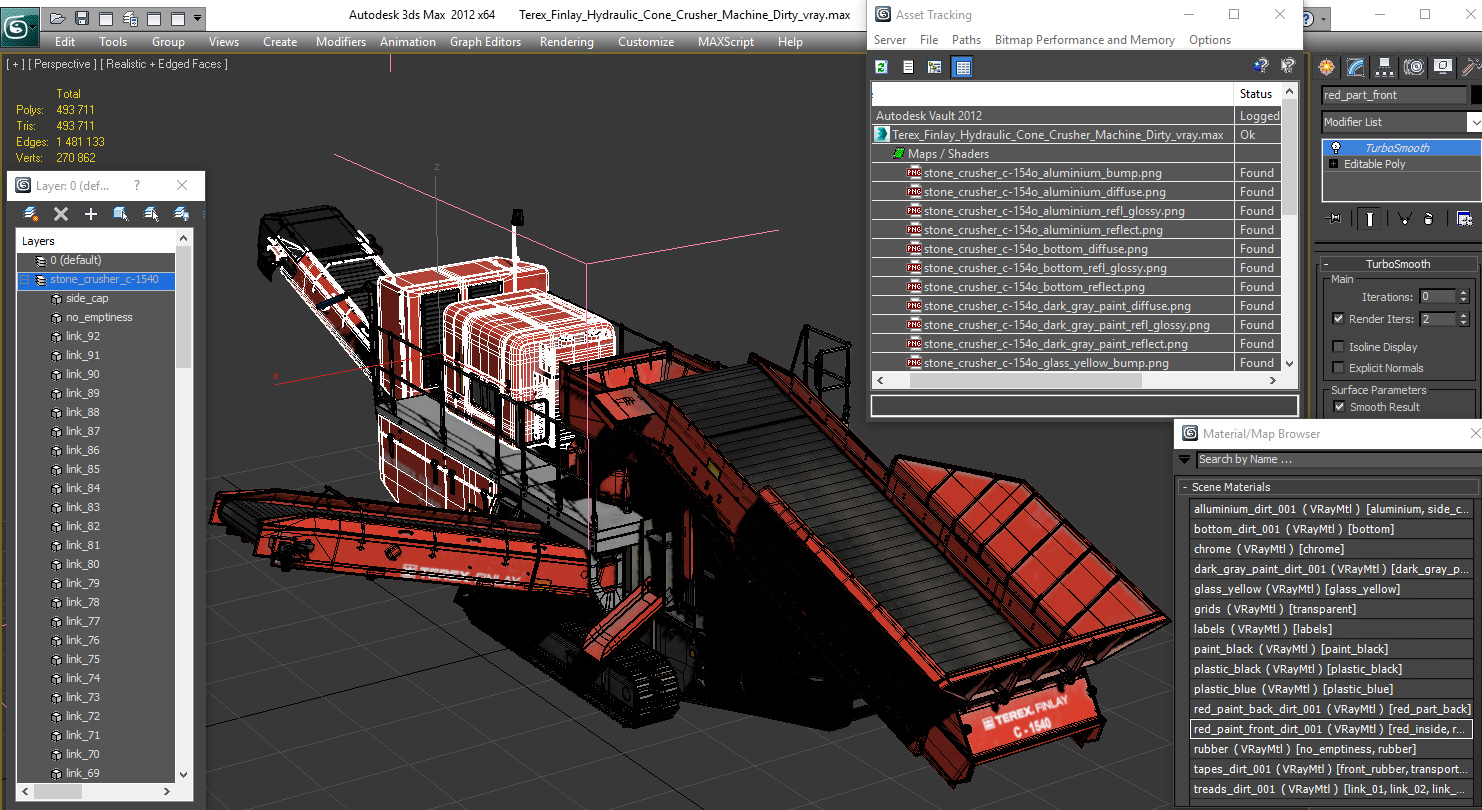Open the [ + ] viewport menu

pos(16,64)
